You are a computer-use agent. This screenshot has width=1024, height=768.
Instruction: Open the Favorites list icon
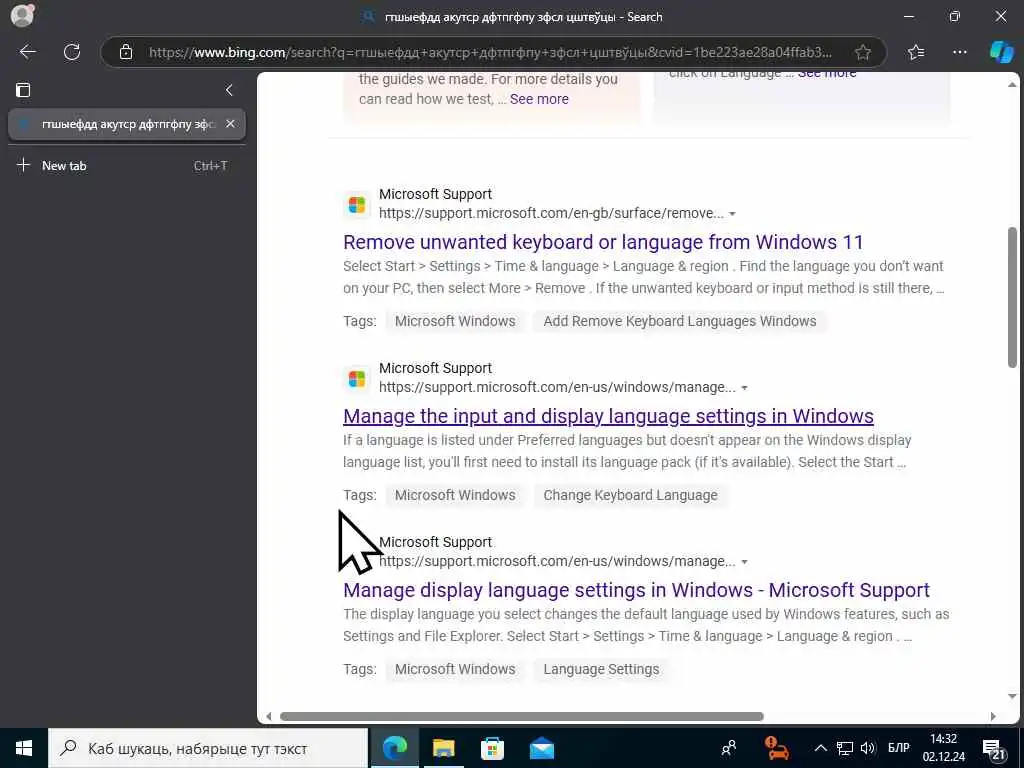pyautogui.click(x=916, y=52)
